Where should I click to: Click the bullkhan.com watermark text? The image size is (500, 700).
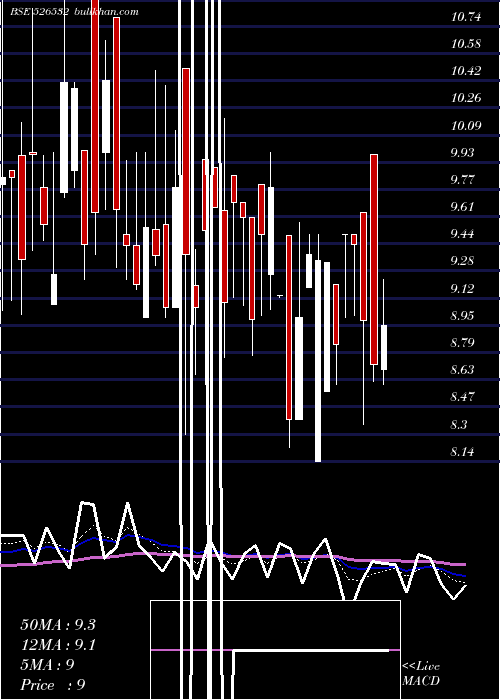pos(105,12)
